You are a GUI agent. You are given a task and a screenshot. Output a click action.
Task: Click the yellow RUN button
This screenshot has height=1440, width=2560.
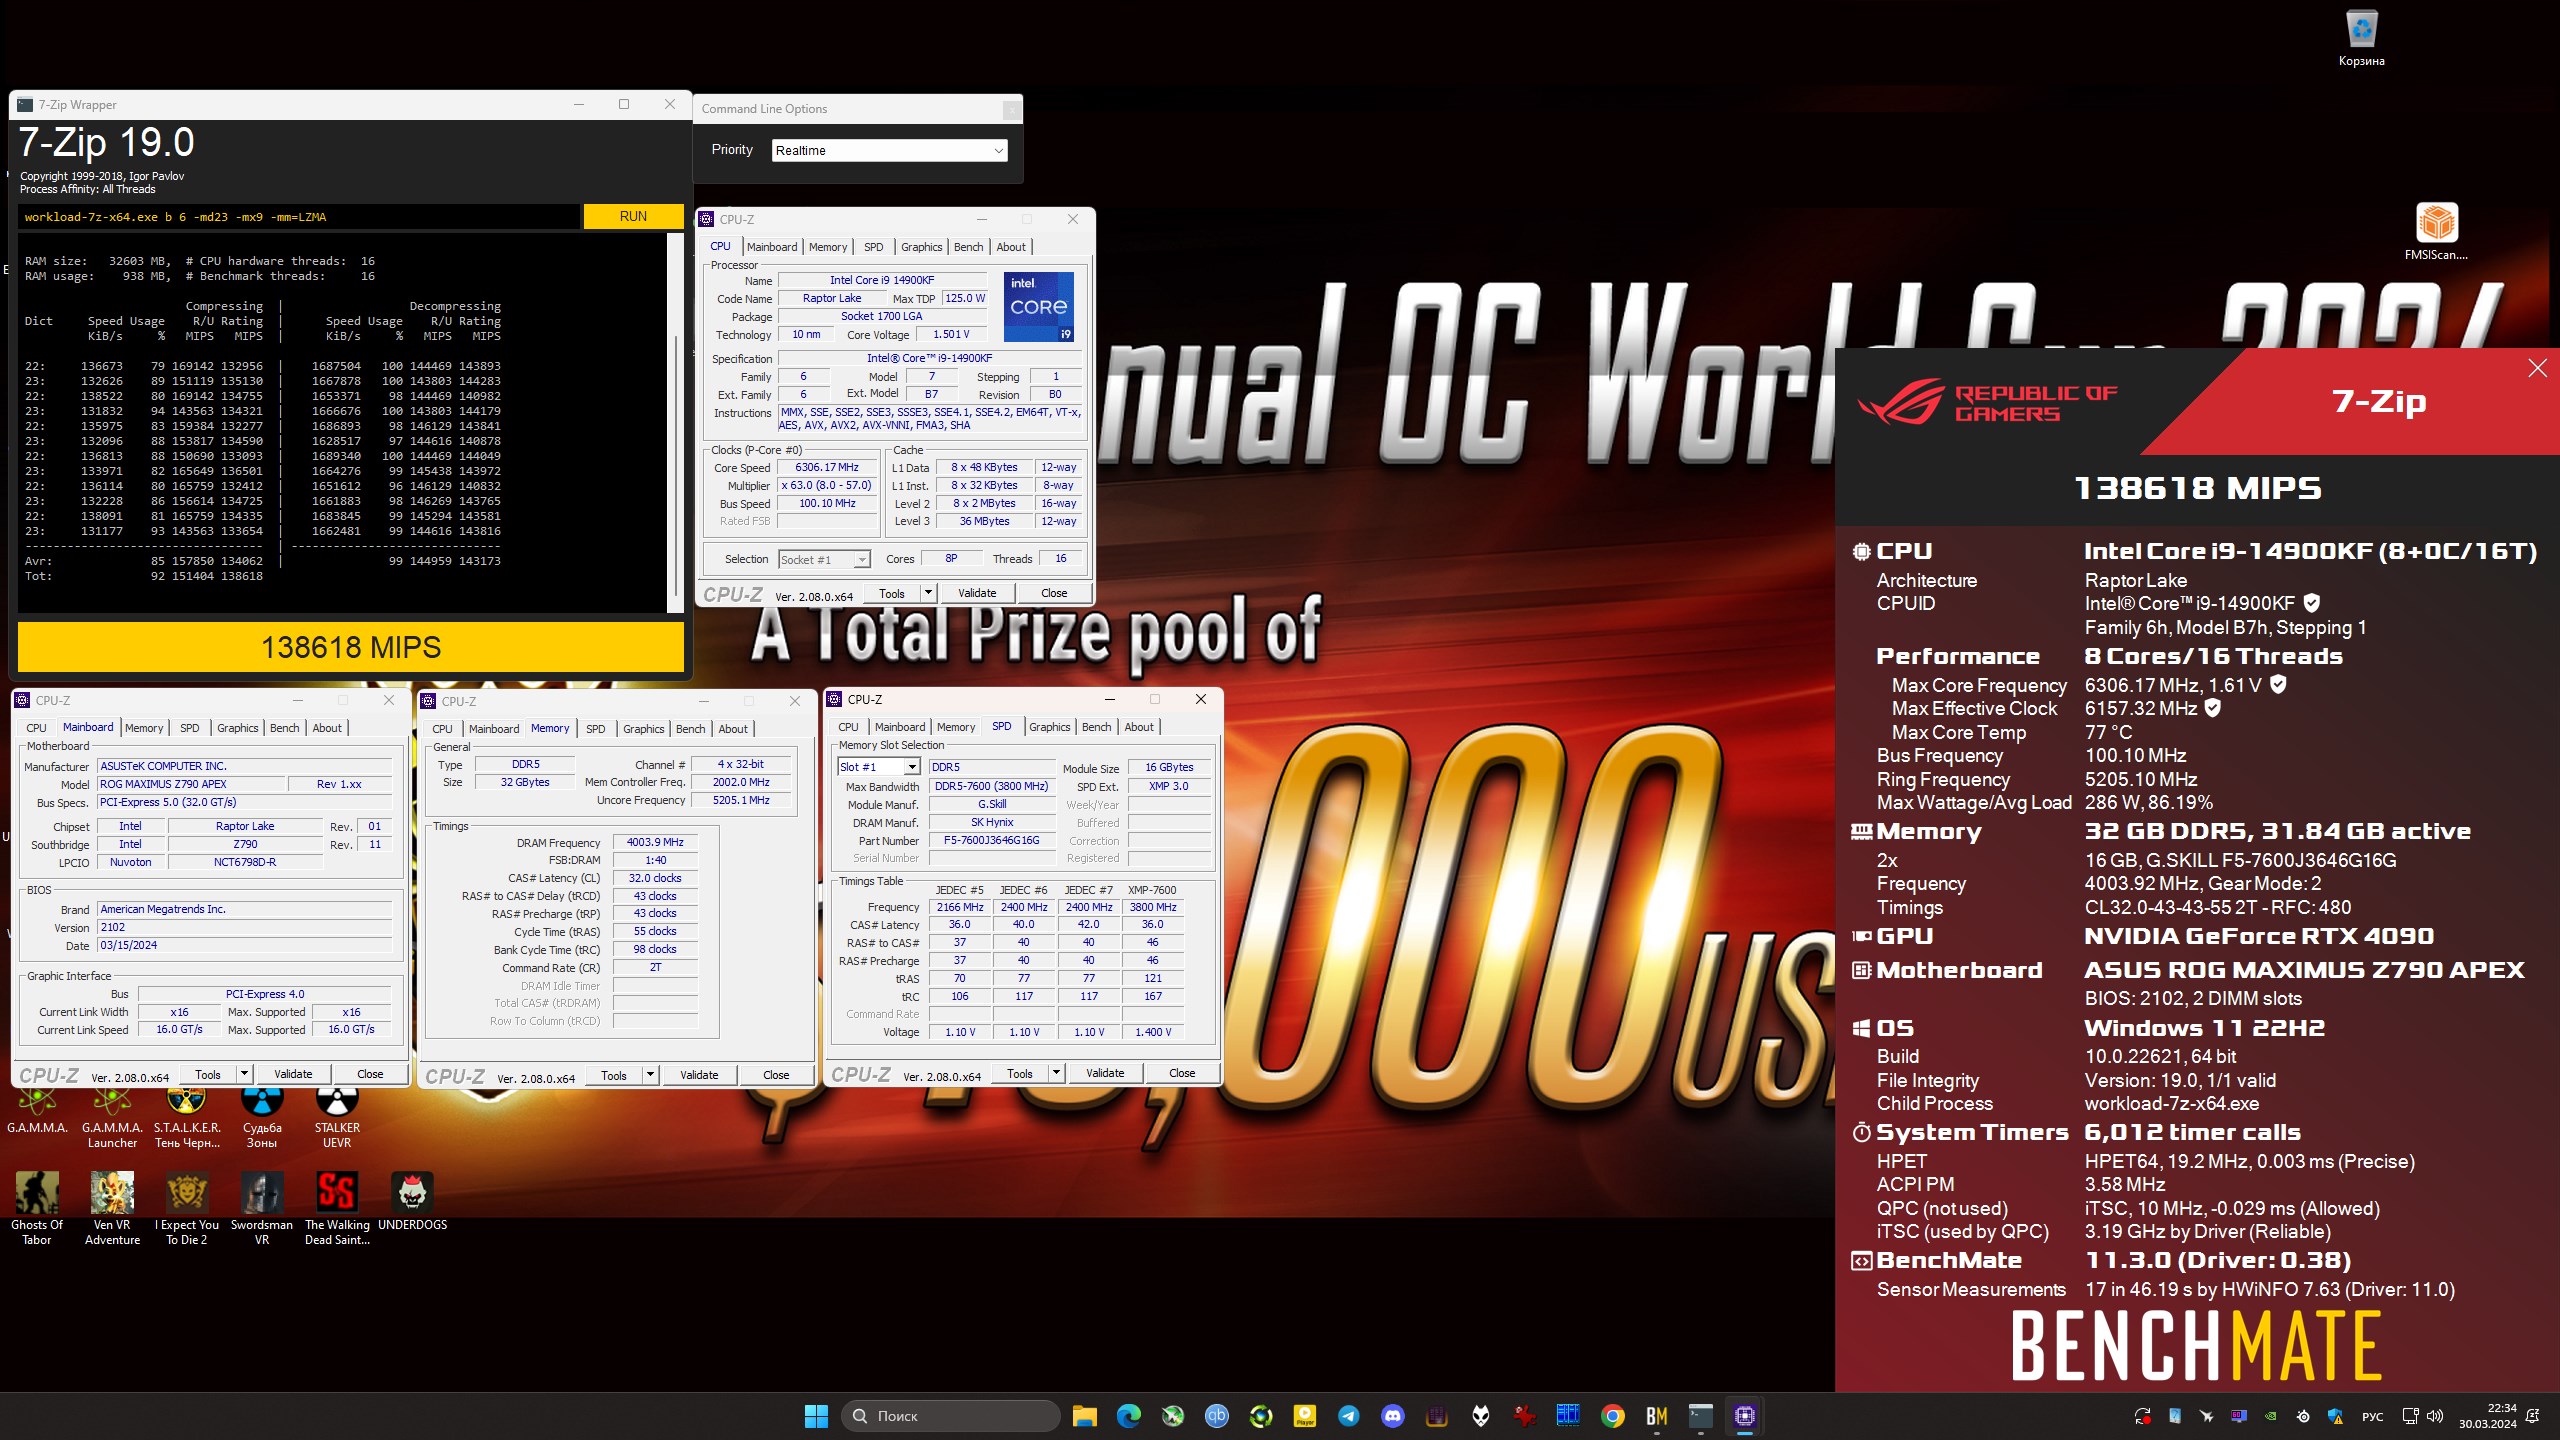[633, 216]
